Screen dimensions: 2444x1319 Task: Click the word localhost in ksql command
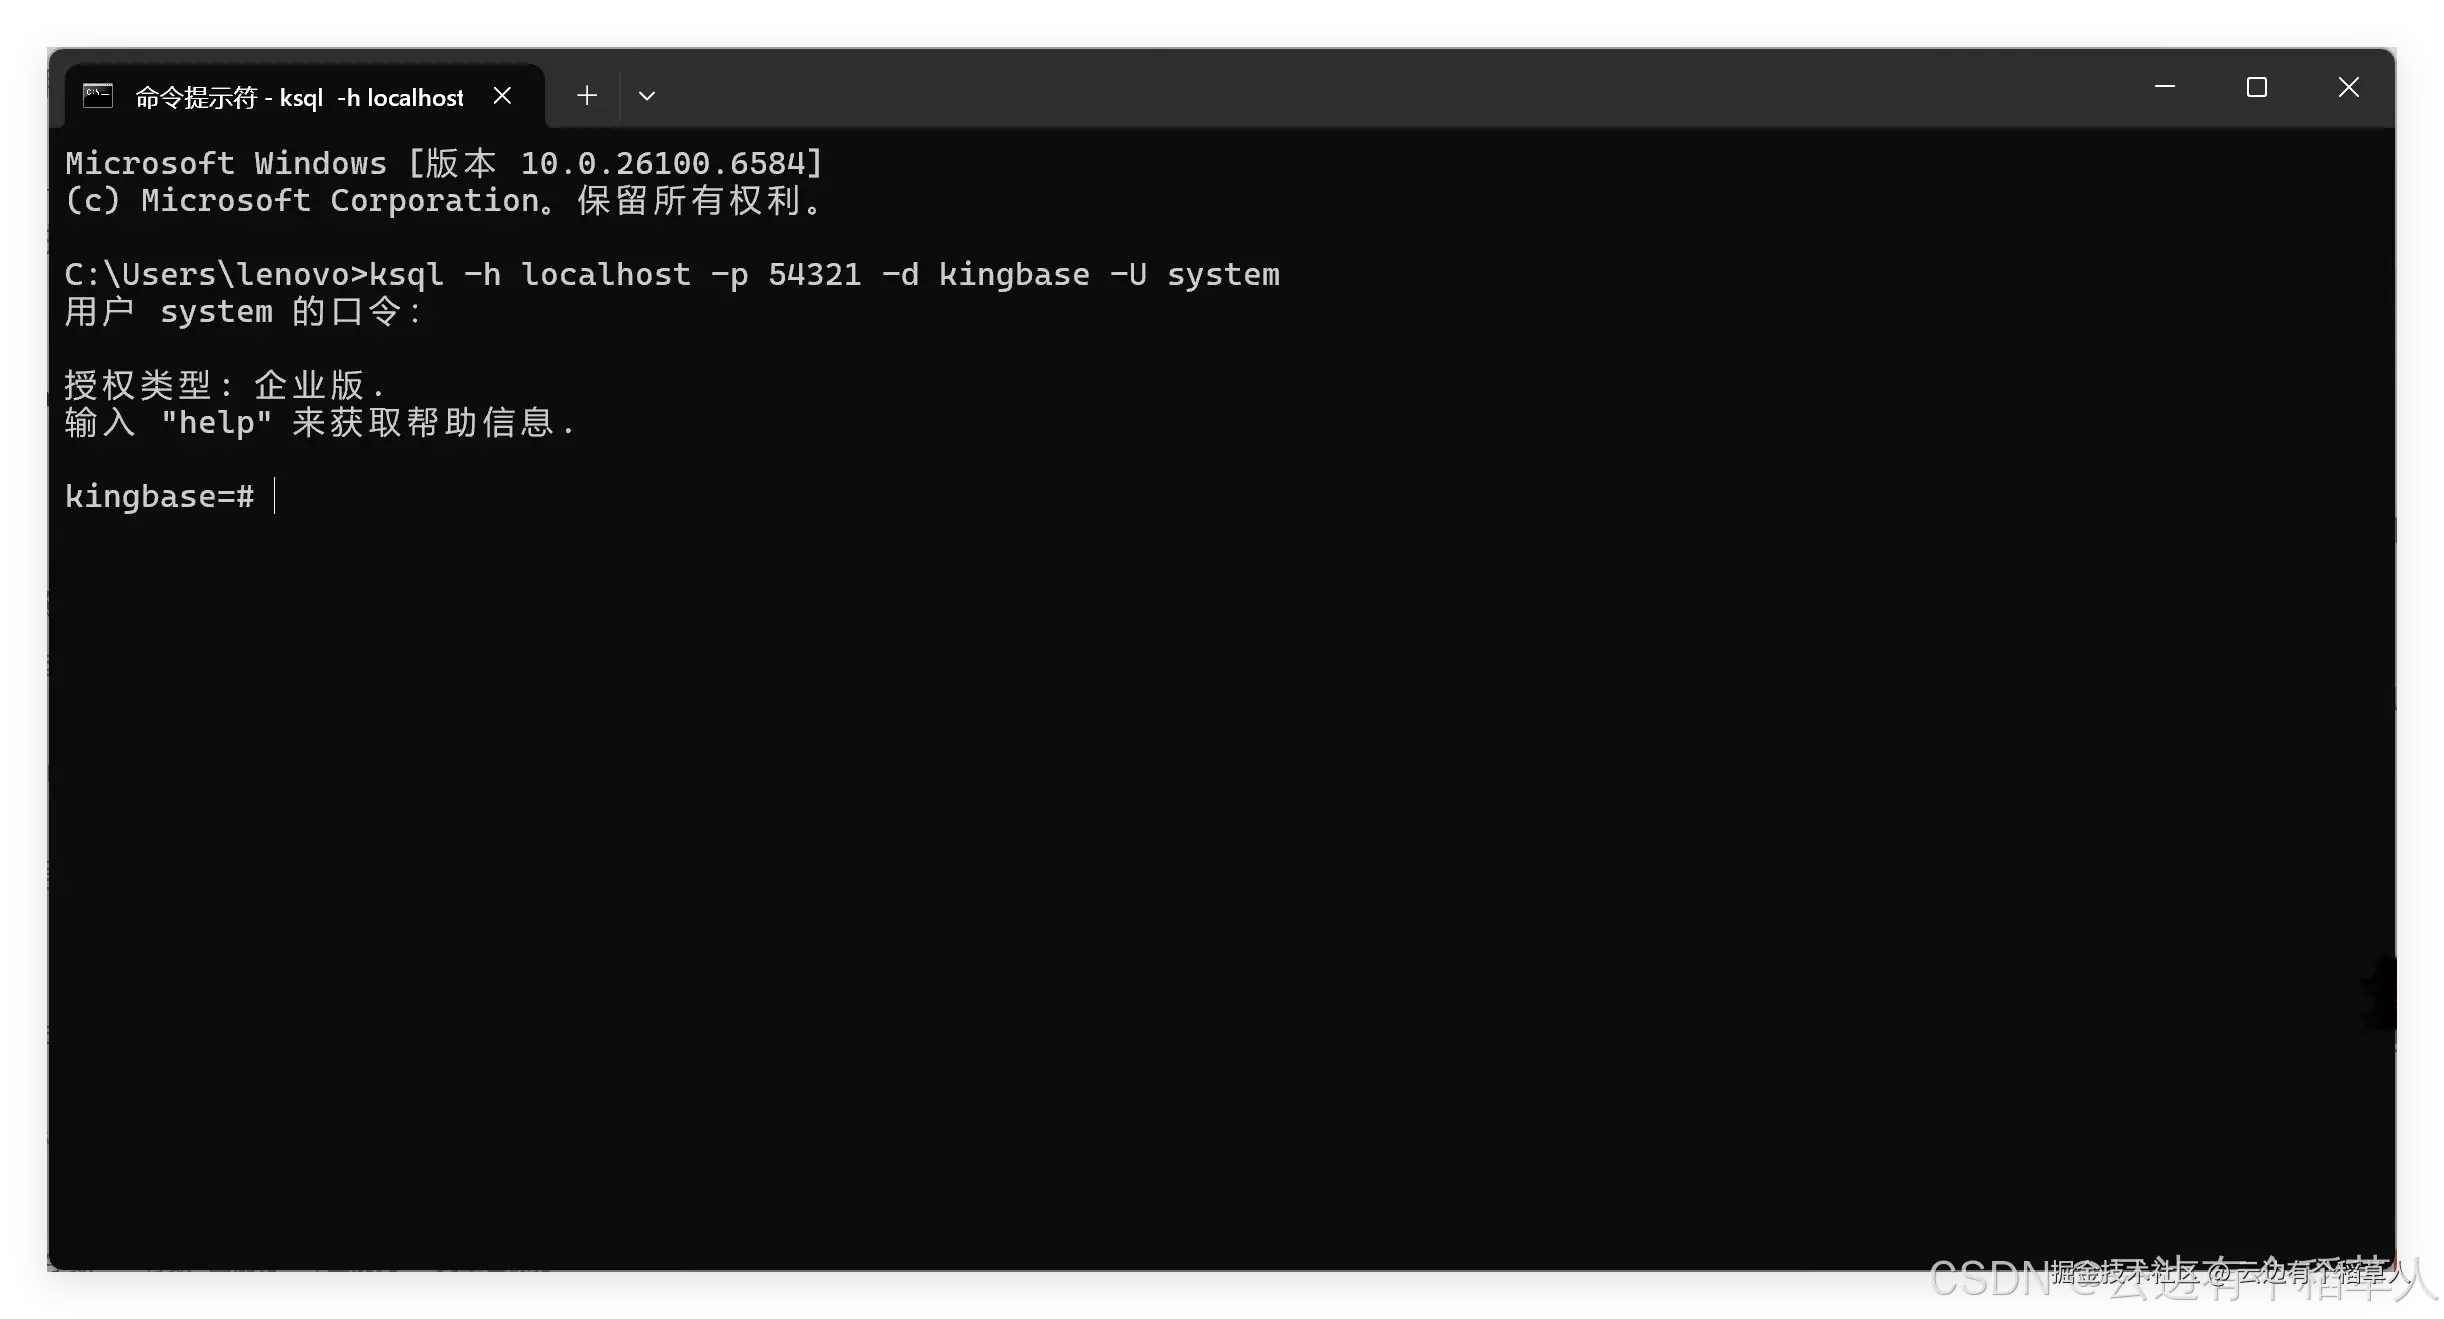point(606,274)
